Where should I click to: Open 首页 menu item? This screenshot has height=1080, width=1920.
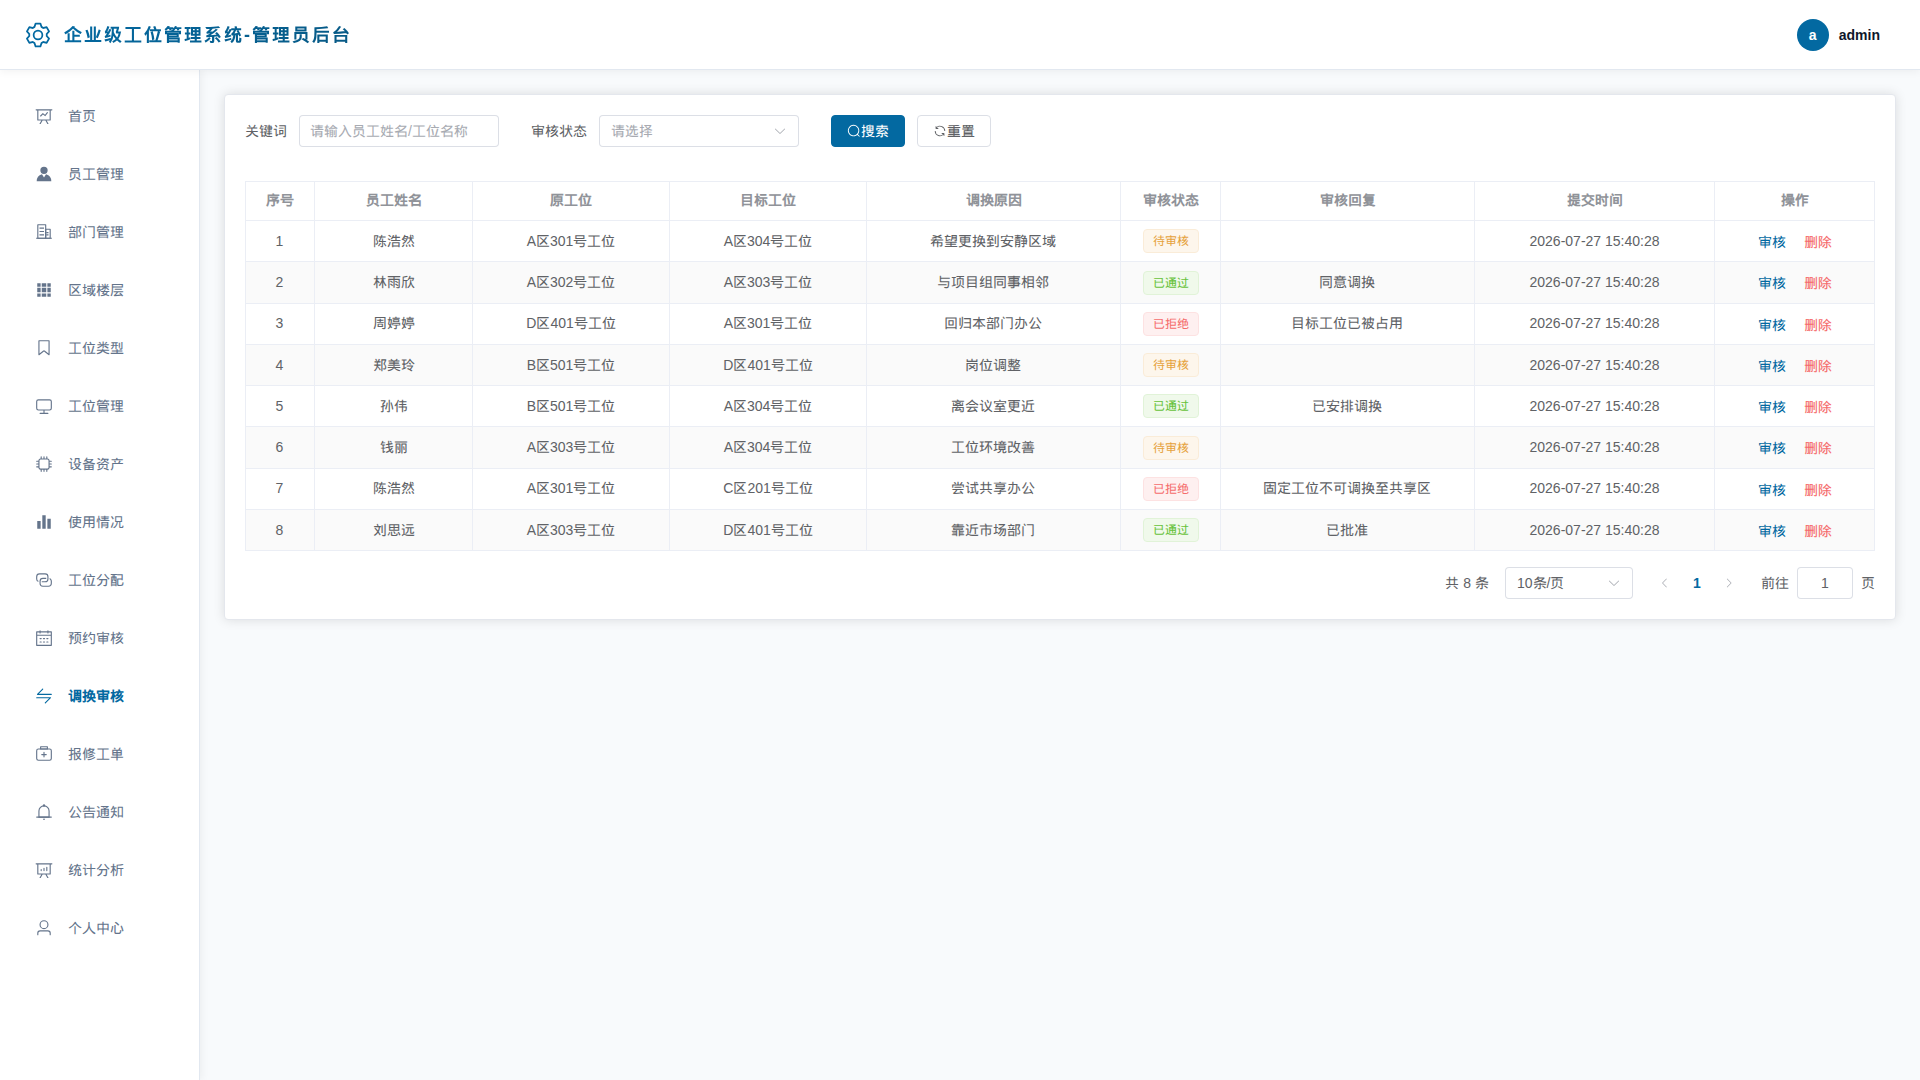[x=99, y=116]
